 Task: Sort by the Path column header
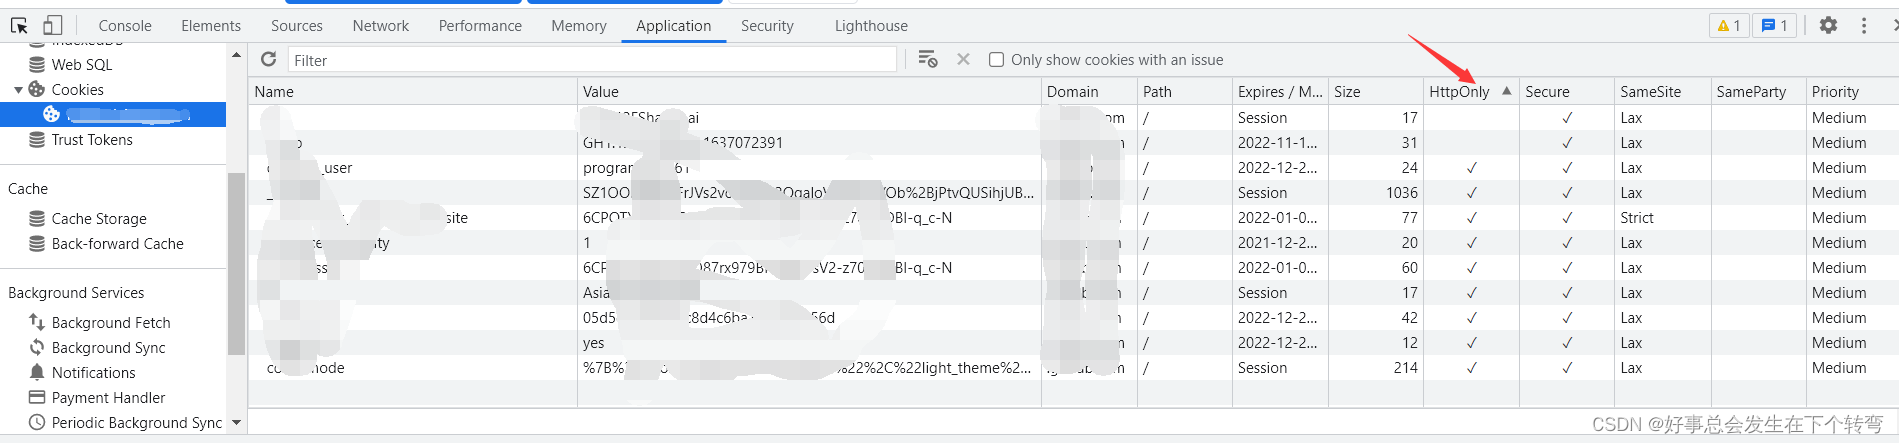pos(1185,91)
